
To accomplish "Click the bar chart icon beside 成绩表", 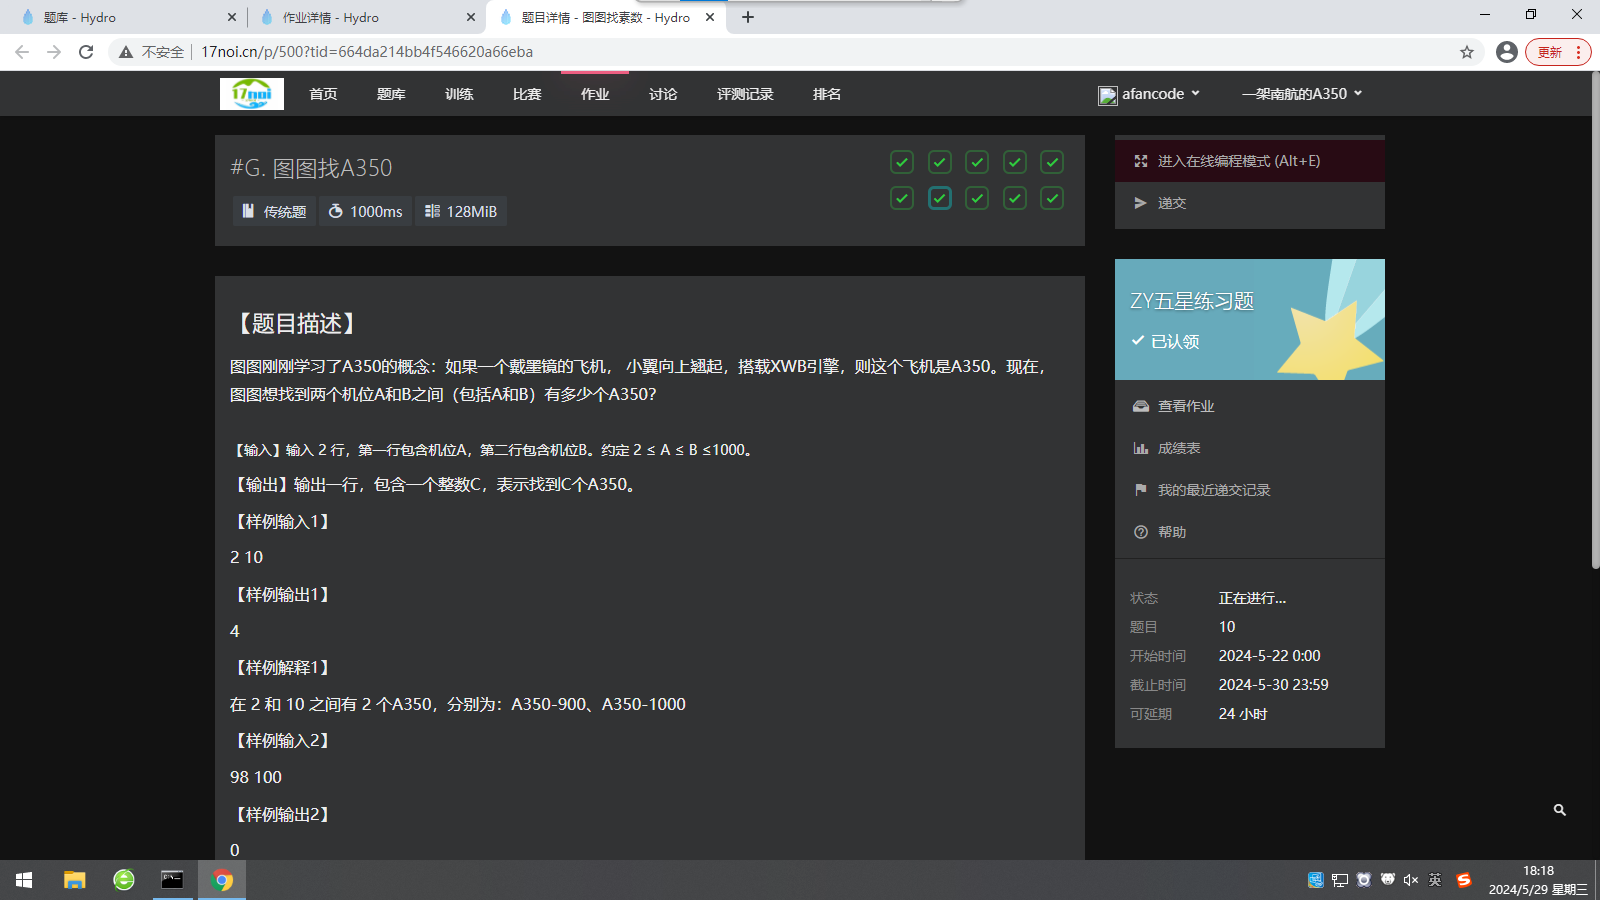I will (x=1141, y=448).
